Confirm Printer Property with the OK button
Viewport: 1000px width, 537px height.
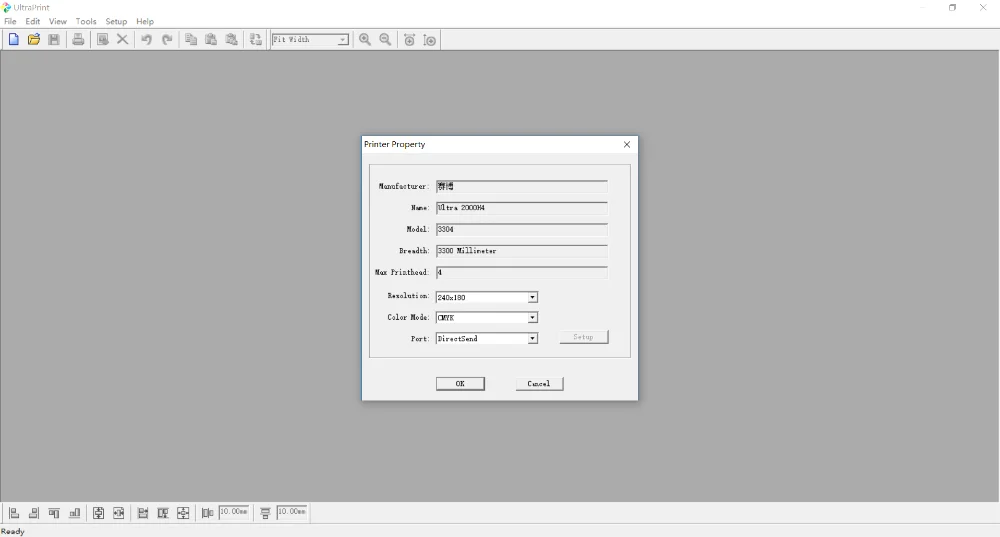point(460,383)
